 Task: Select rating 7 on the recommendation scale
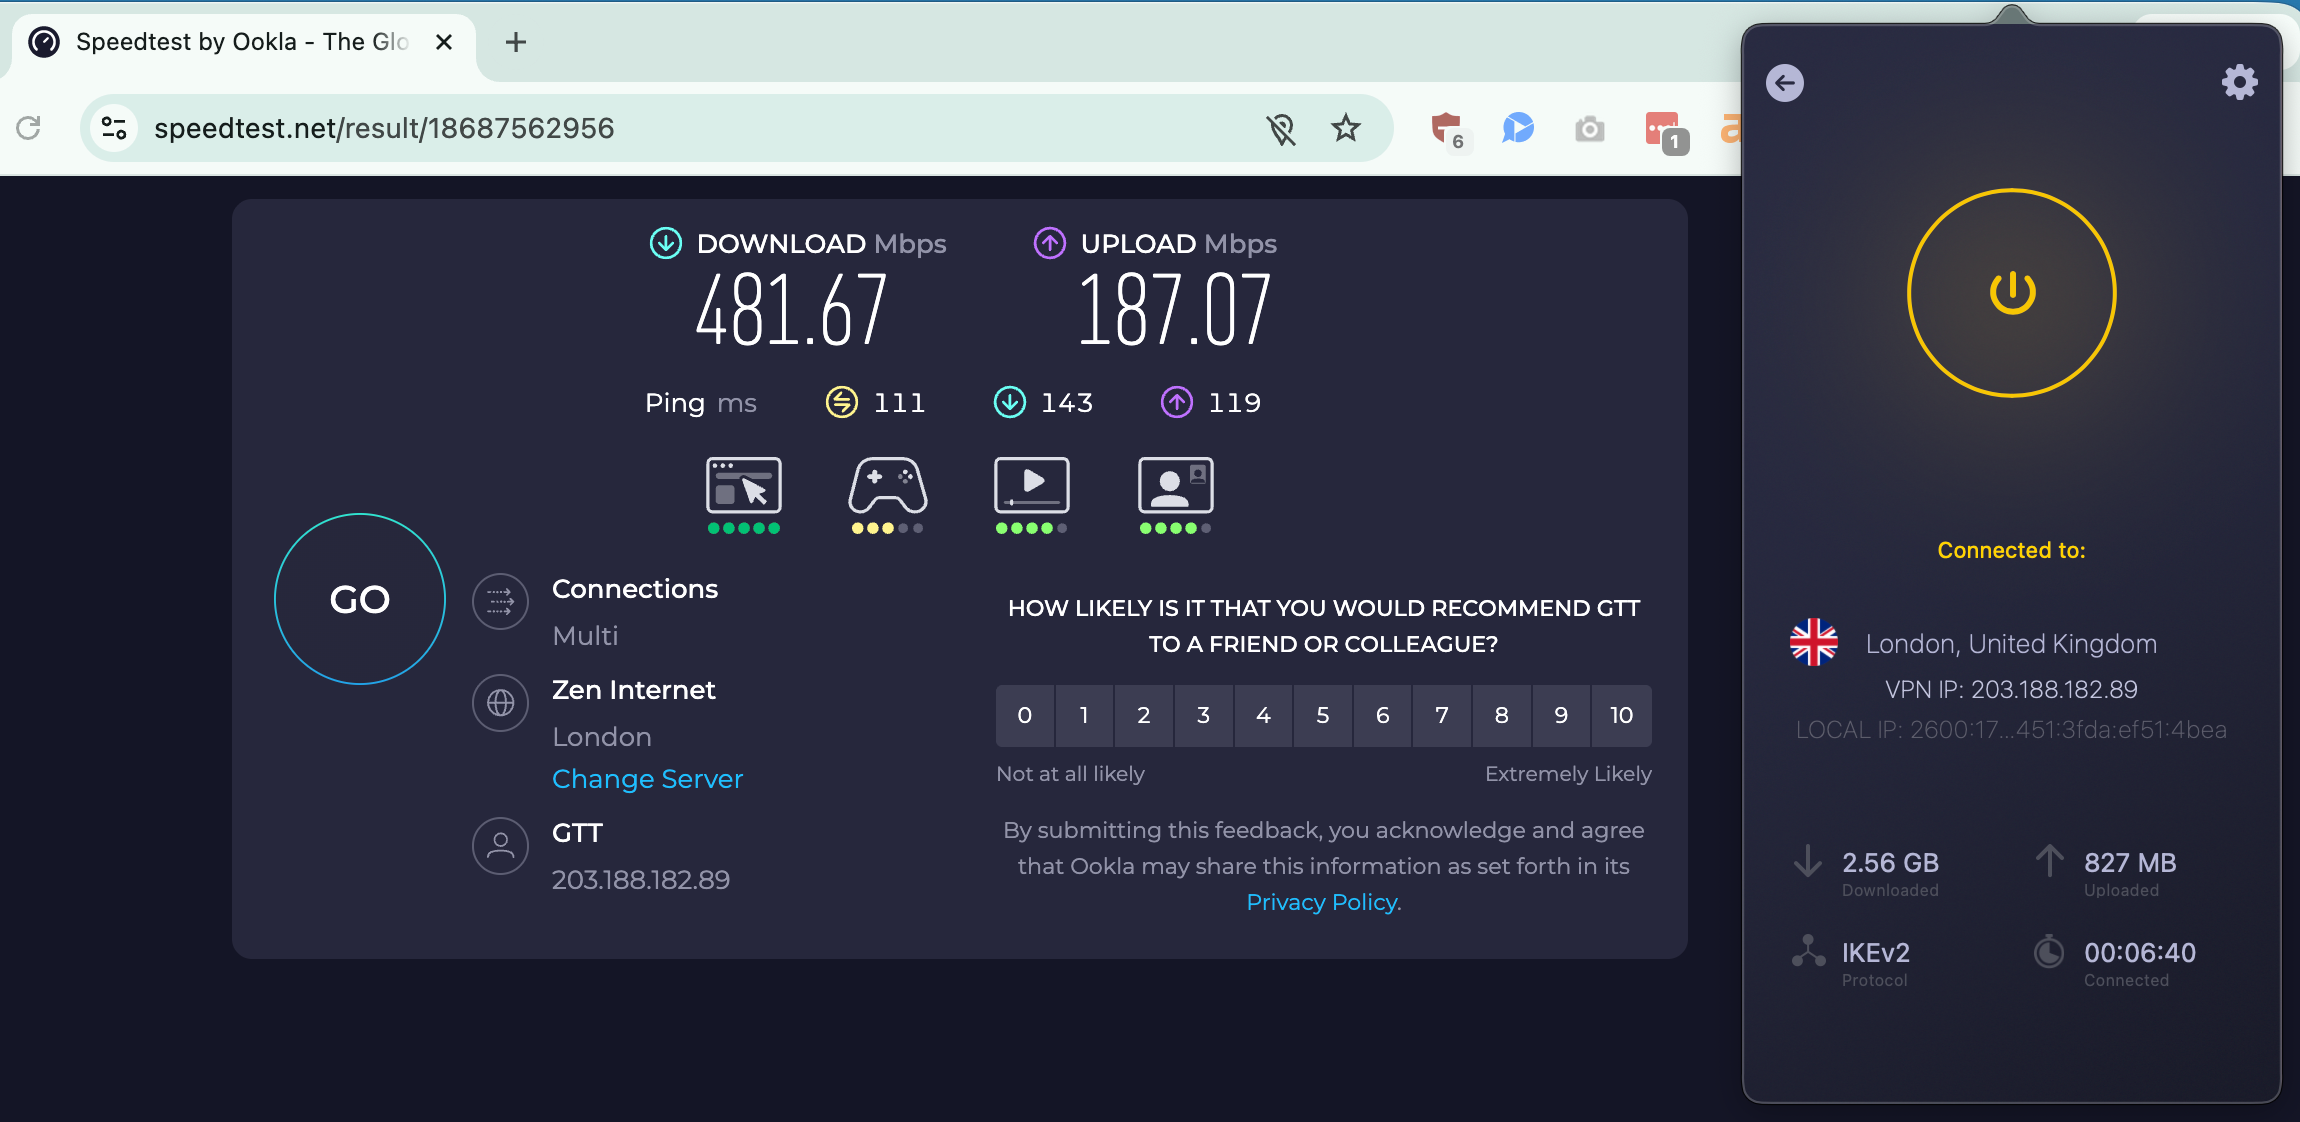(x=1441, y=715)
